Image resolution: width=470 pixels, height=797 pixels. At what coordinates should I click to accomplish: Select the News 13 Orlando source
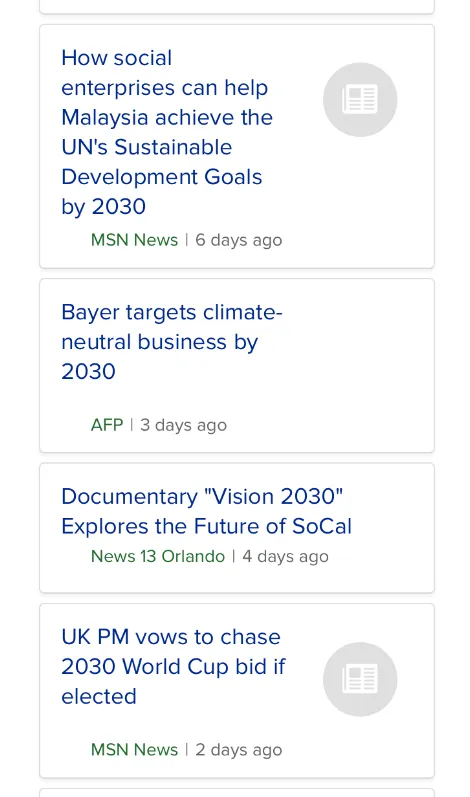158,556
